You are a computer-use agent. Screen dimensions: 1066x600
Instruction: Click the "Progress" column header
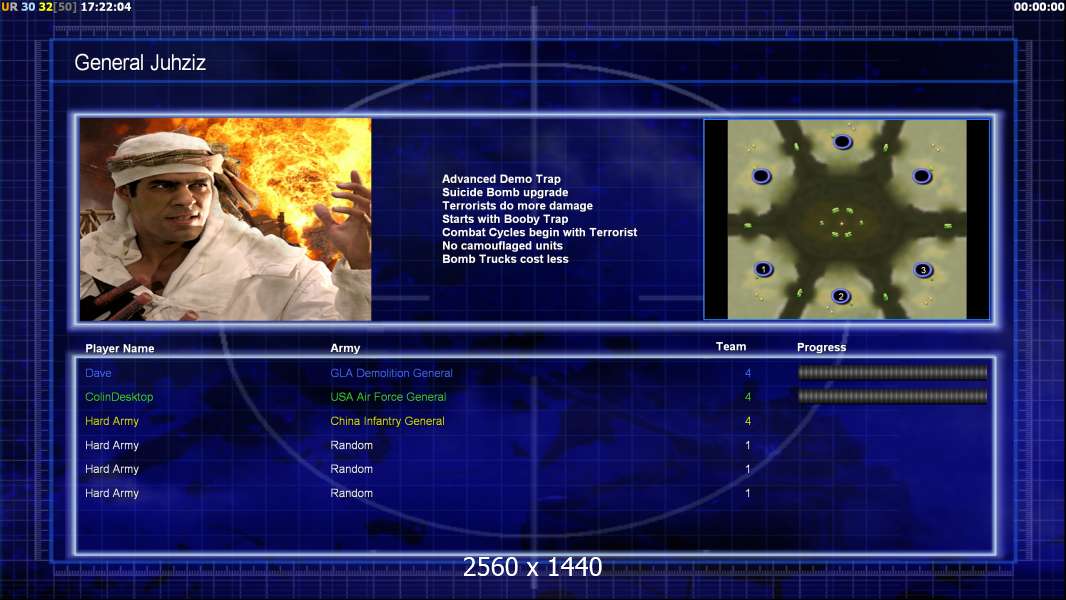(x=821, y=347)
